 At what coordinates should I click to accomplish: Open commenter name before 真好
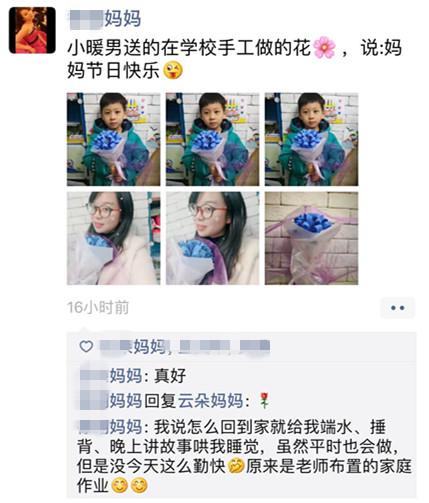tap(112, 376)
